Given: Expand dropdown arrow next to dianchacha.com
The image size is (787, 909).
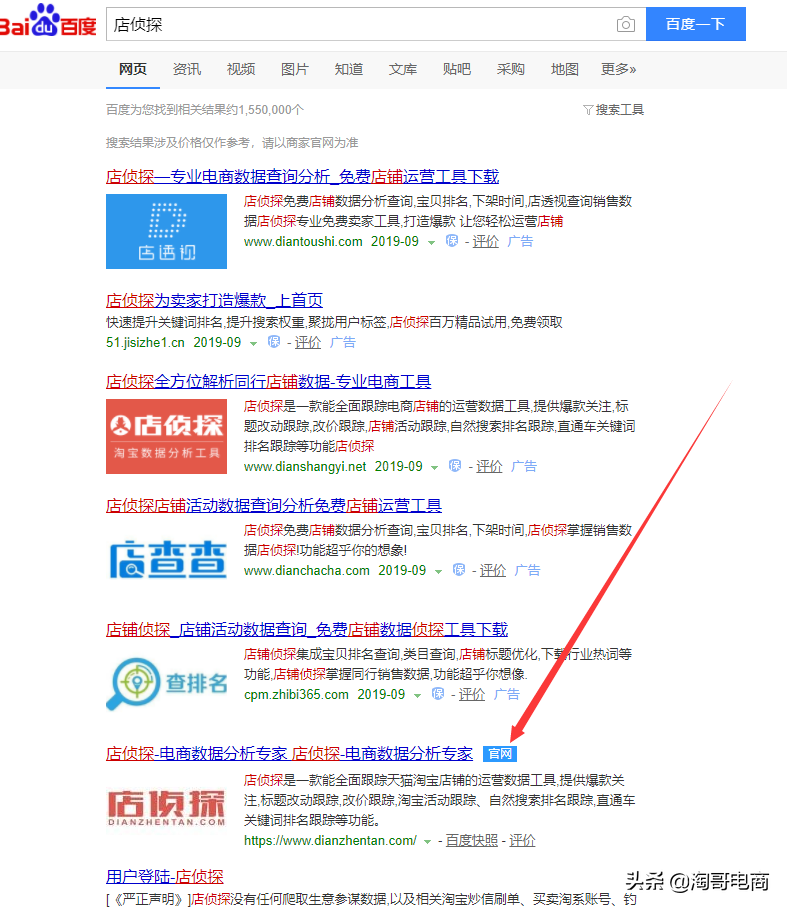Looking at the screenshot, I should tap(439, 572).
